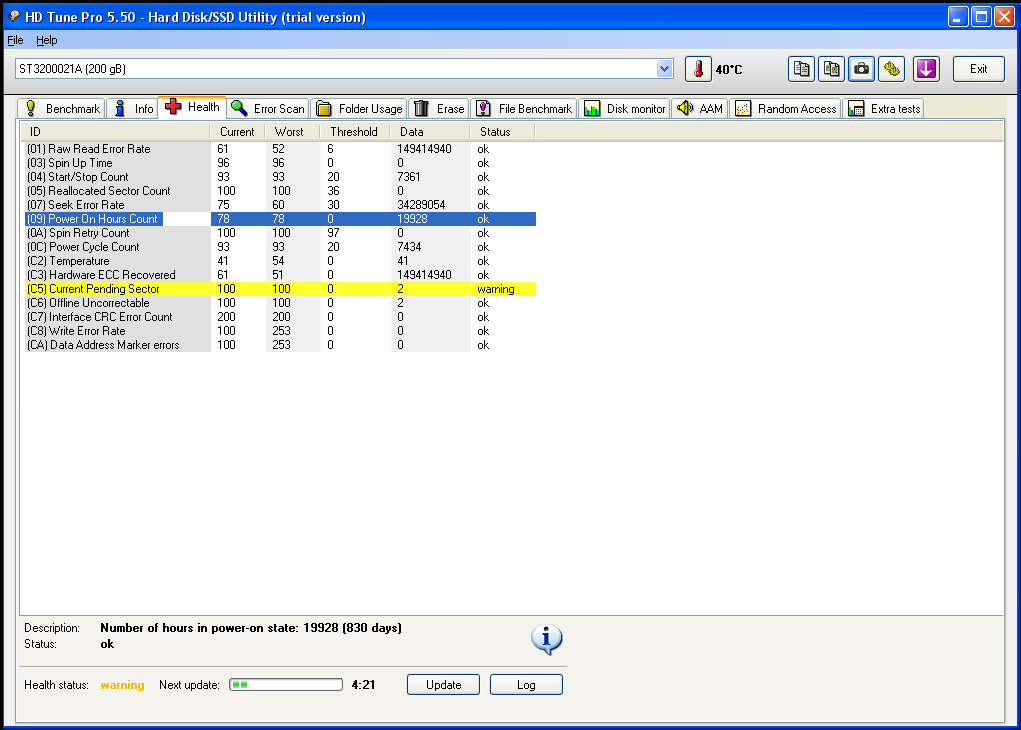Select the Data Address Marker errors row

(280, 345)
